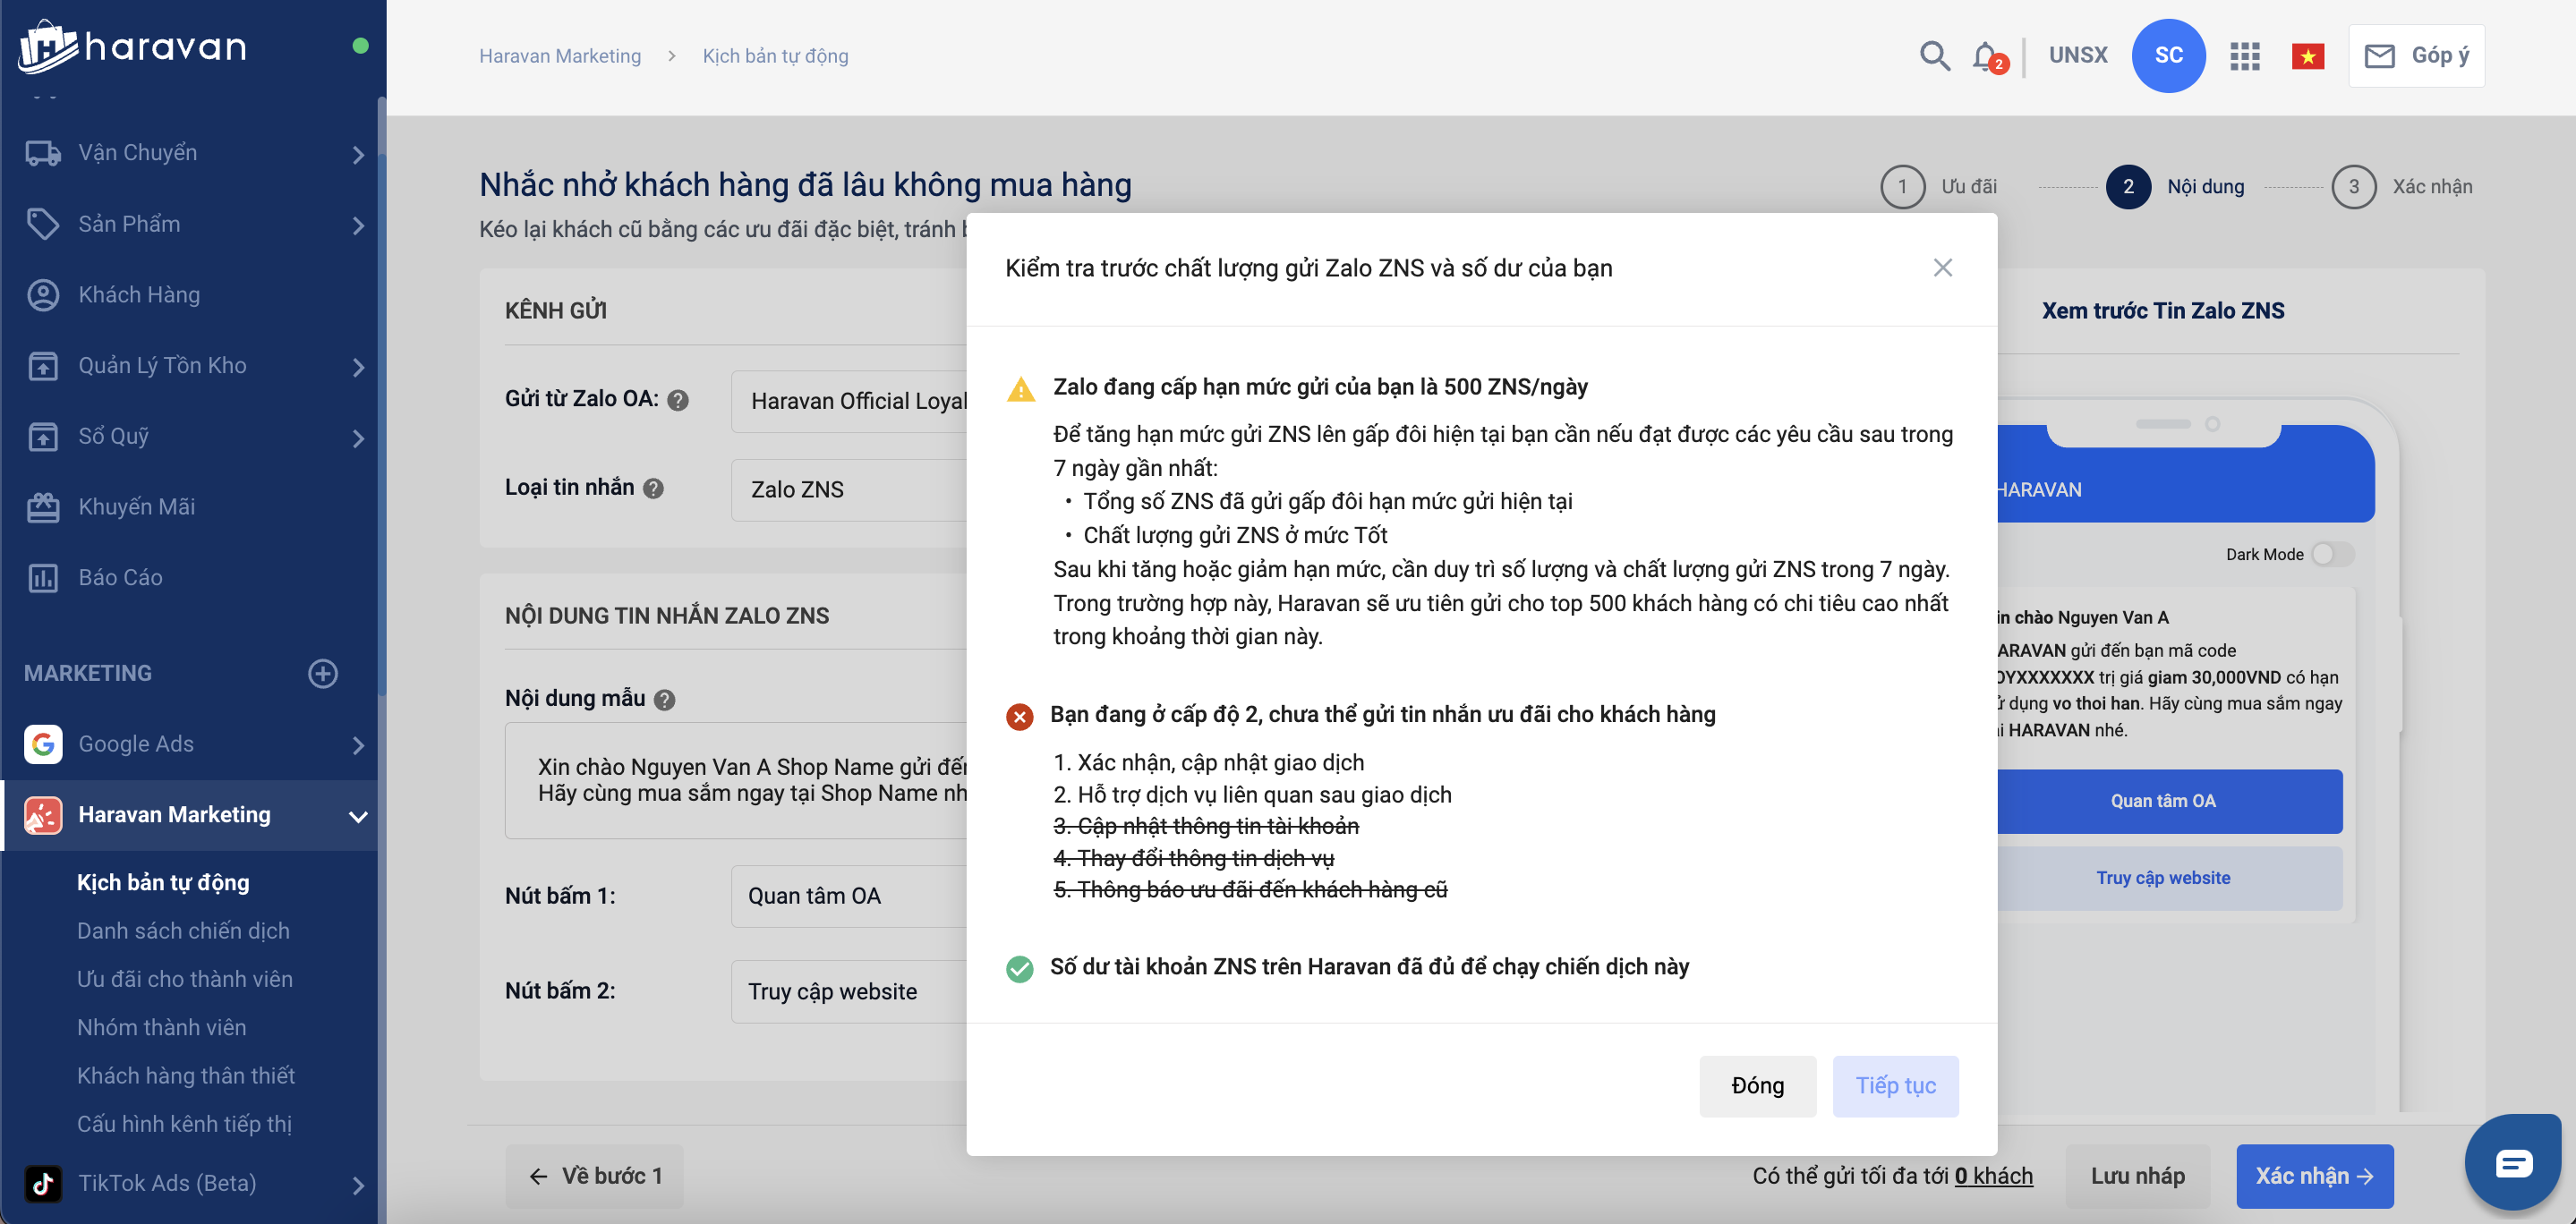Viewport: 2576px width, 1224px height.
Task: Open Nhóm thành viên submenu item
Action: point(161,1027)
